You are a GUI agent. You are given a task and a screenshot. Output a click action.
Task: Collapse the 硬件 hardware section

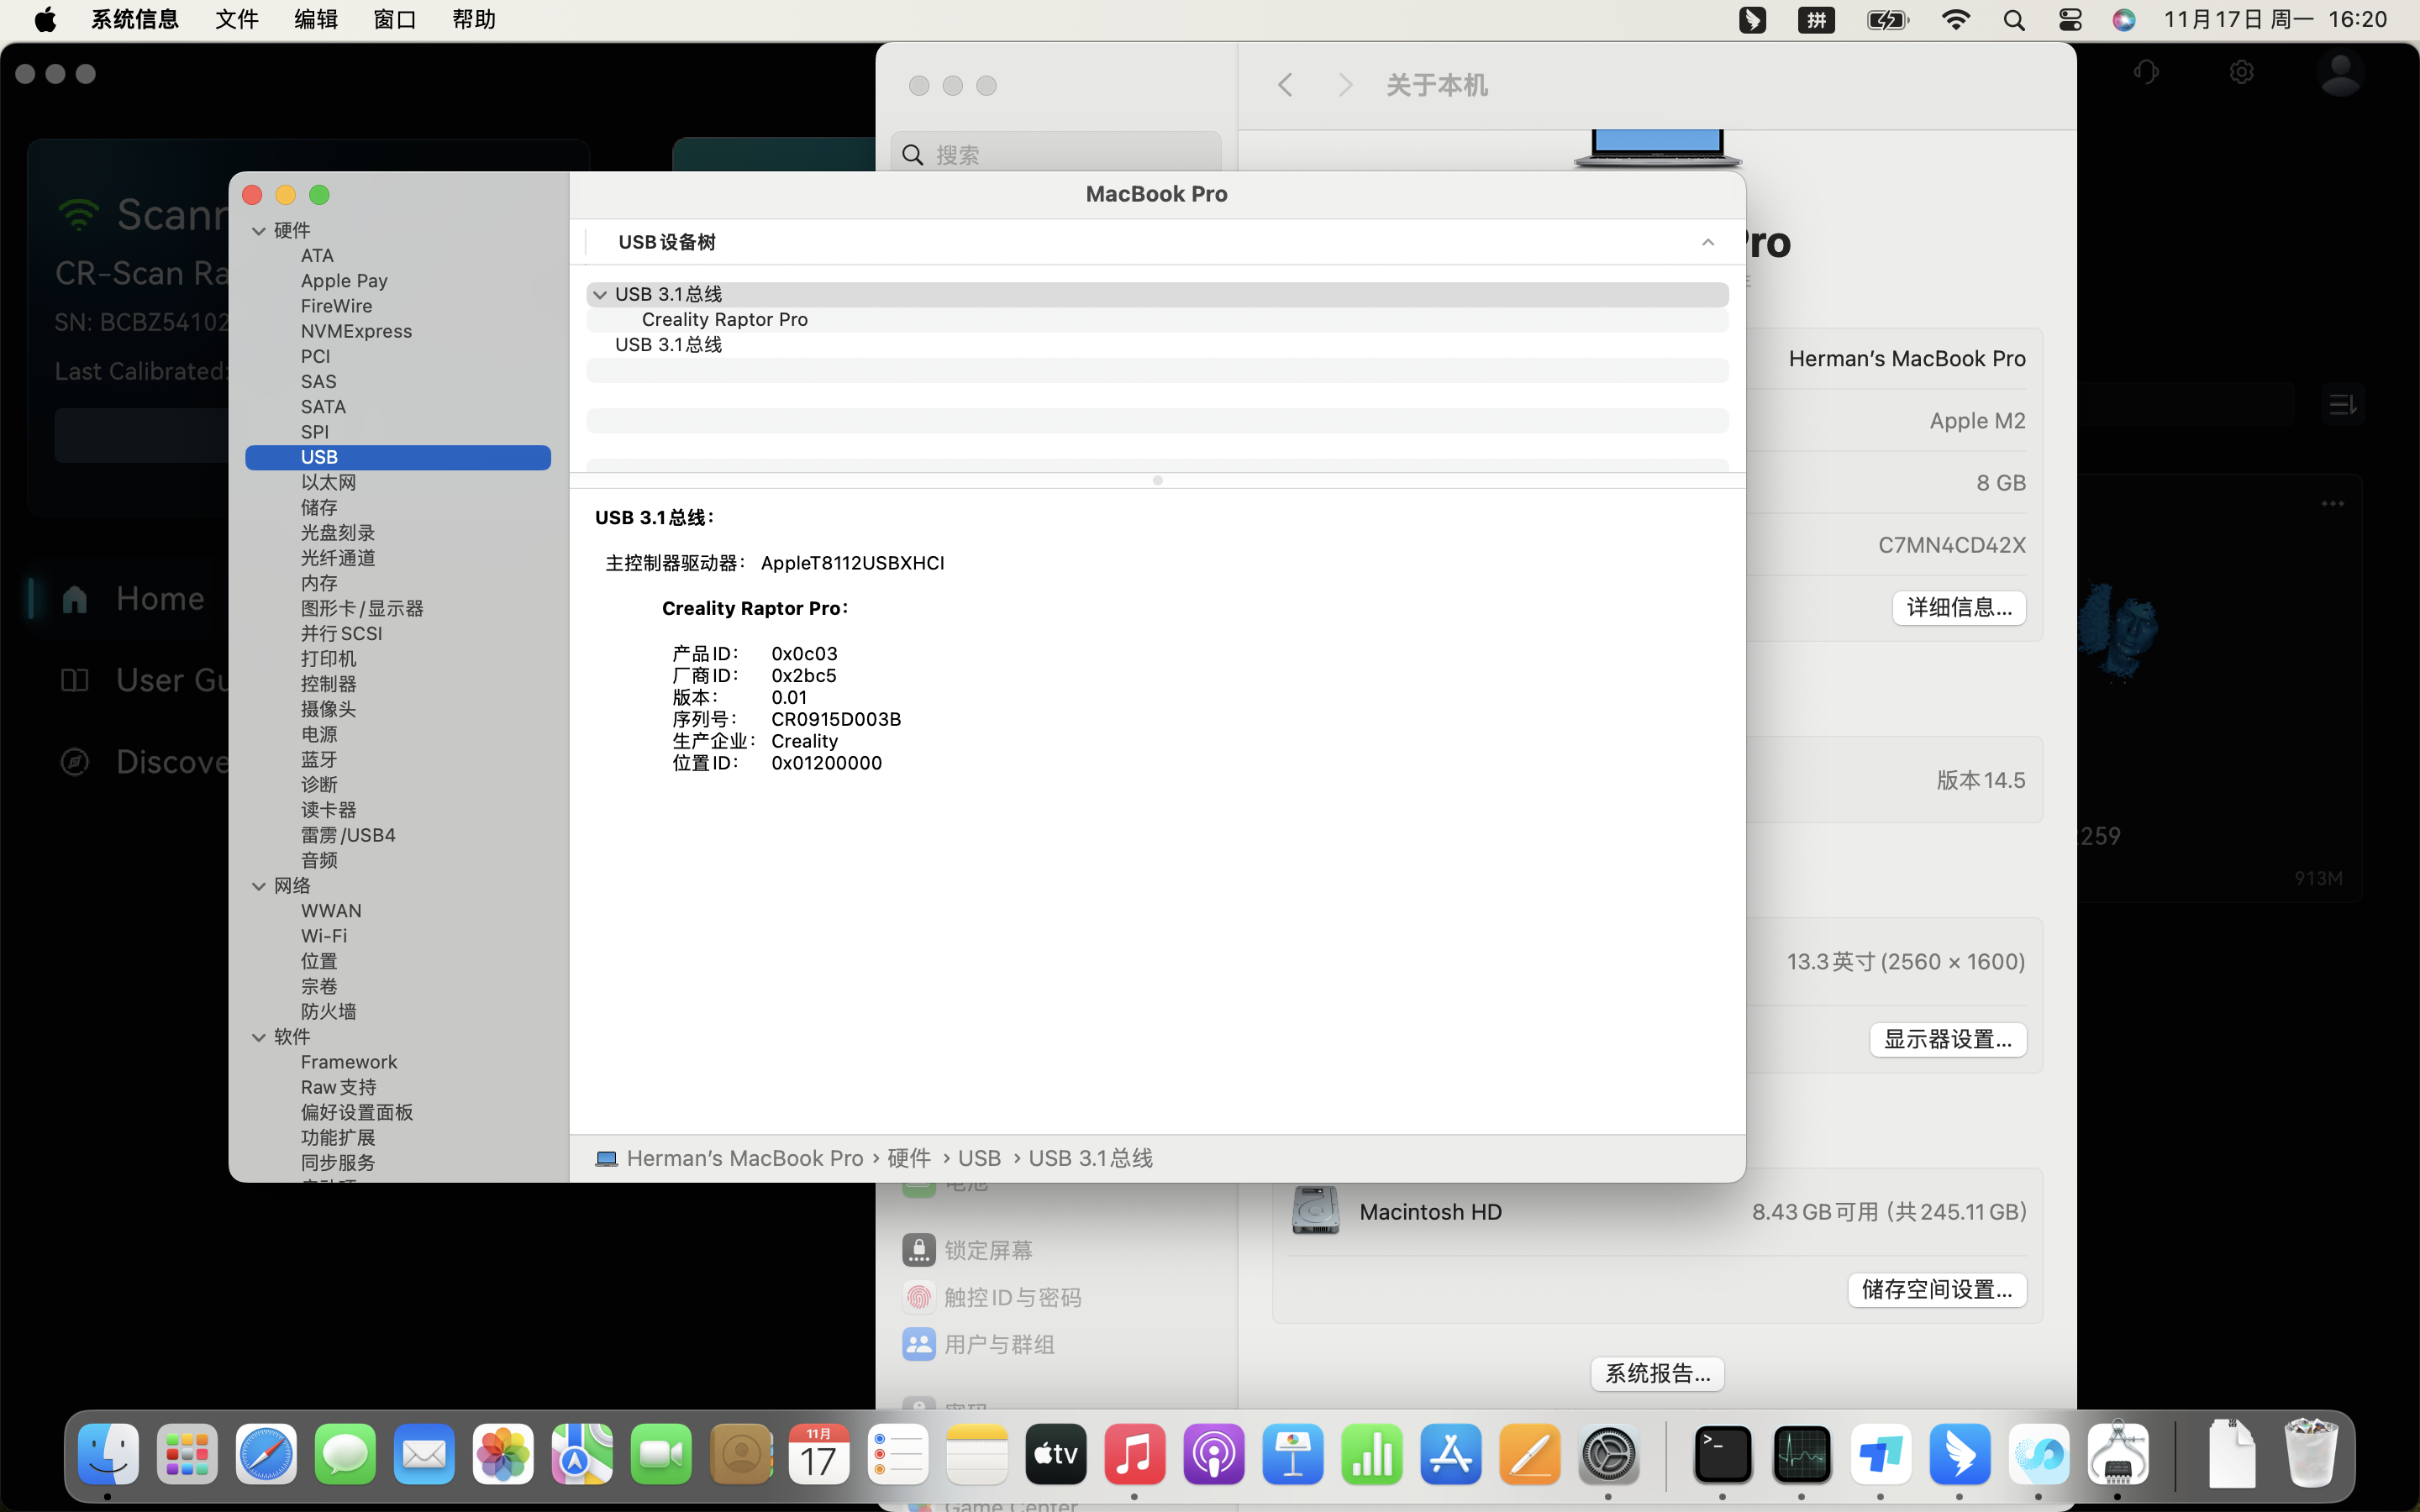259,231
